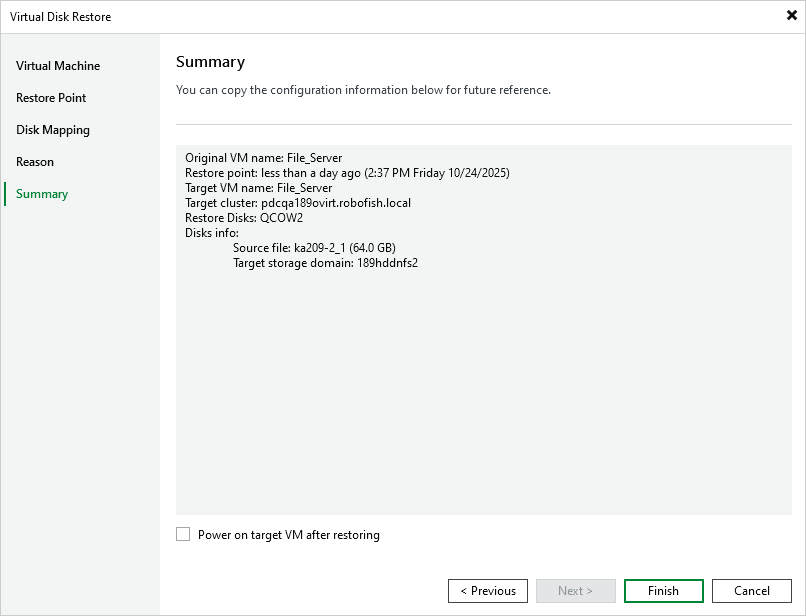The height and width of the screenshot is (616, 806).
Task: Enable Power on target VM after restoring
Action: 183,535
